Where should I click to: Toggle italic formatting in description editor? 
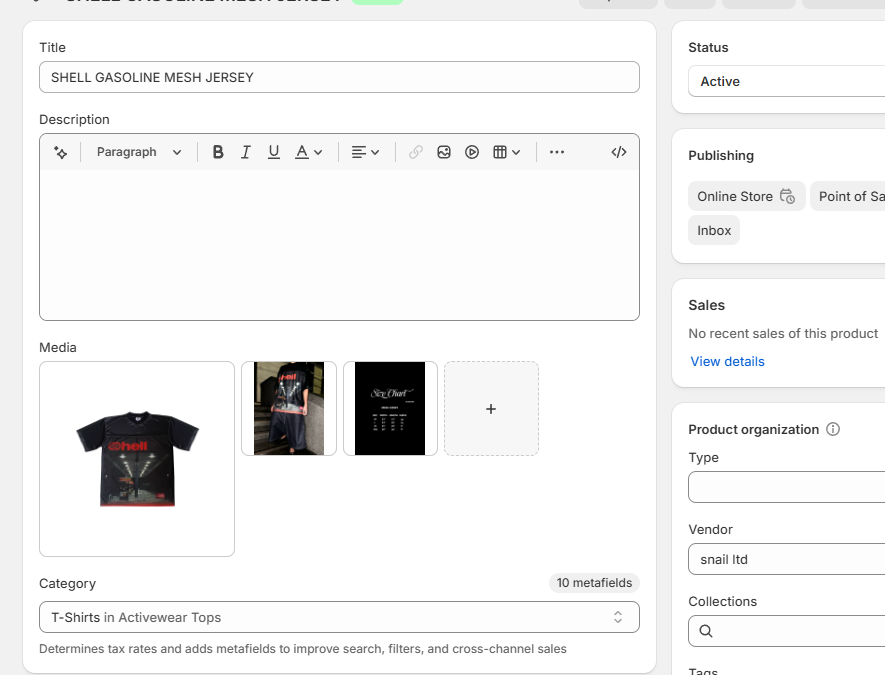point(246,152)
